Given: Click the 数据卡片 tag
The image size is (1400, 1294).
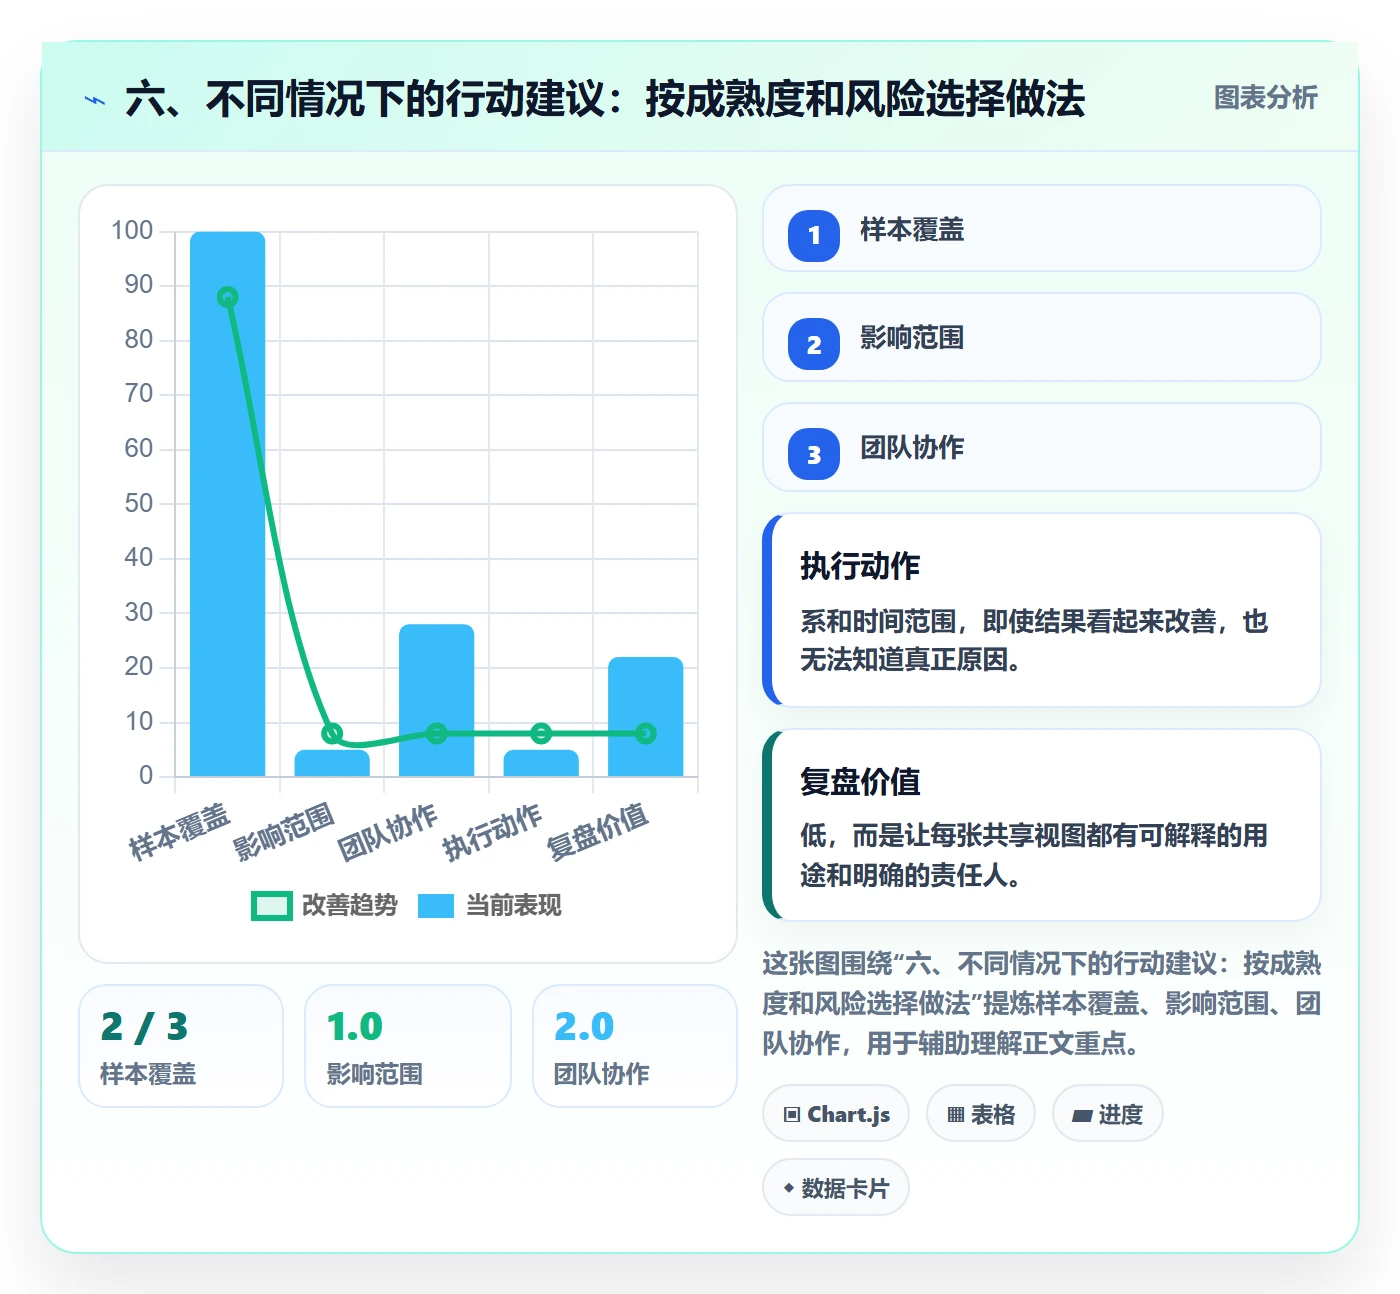Looking at the screenshot, I should pos(836,1188).
